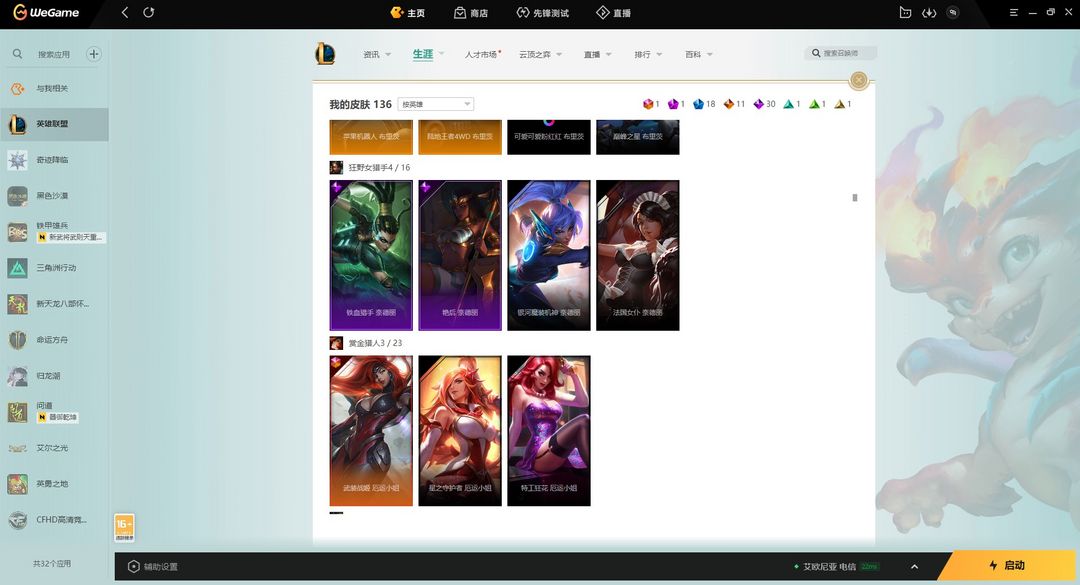The image size is (1080, 585).
Task: Select 英雄联盟 in the game list
Action: (54, 124)
